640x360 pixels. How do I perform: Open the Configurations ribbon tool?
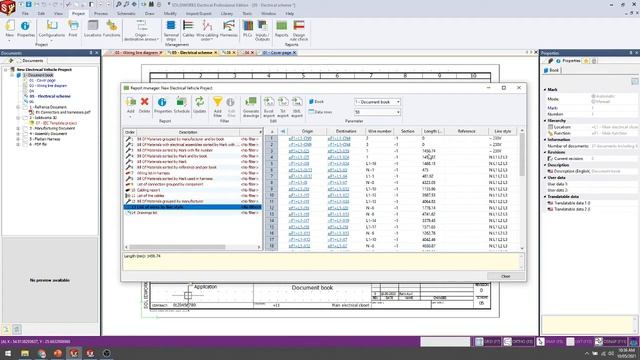click(x=52, y=26)
